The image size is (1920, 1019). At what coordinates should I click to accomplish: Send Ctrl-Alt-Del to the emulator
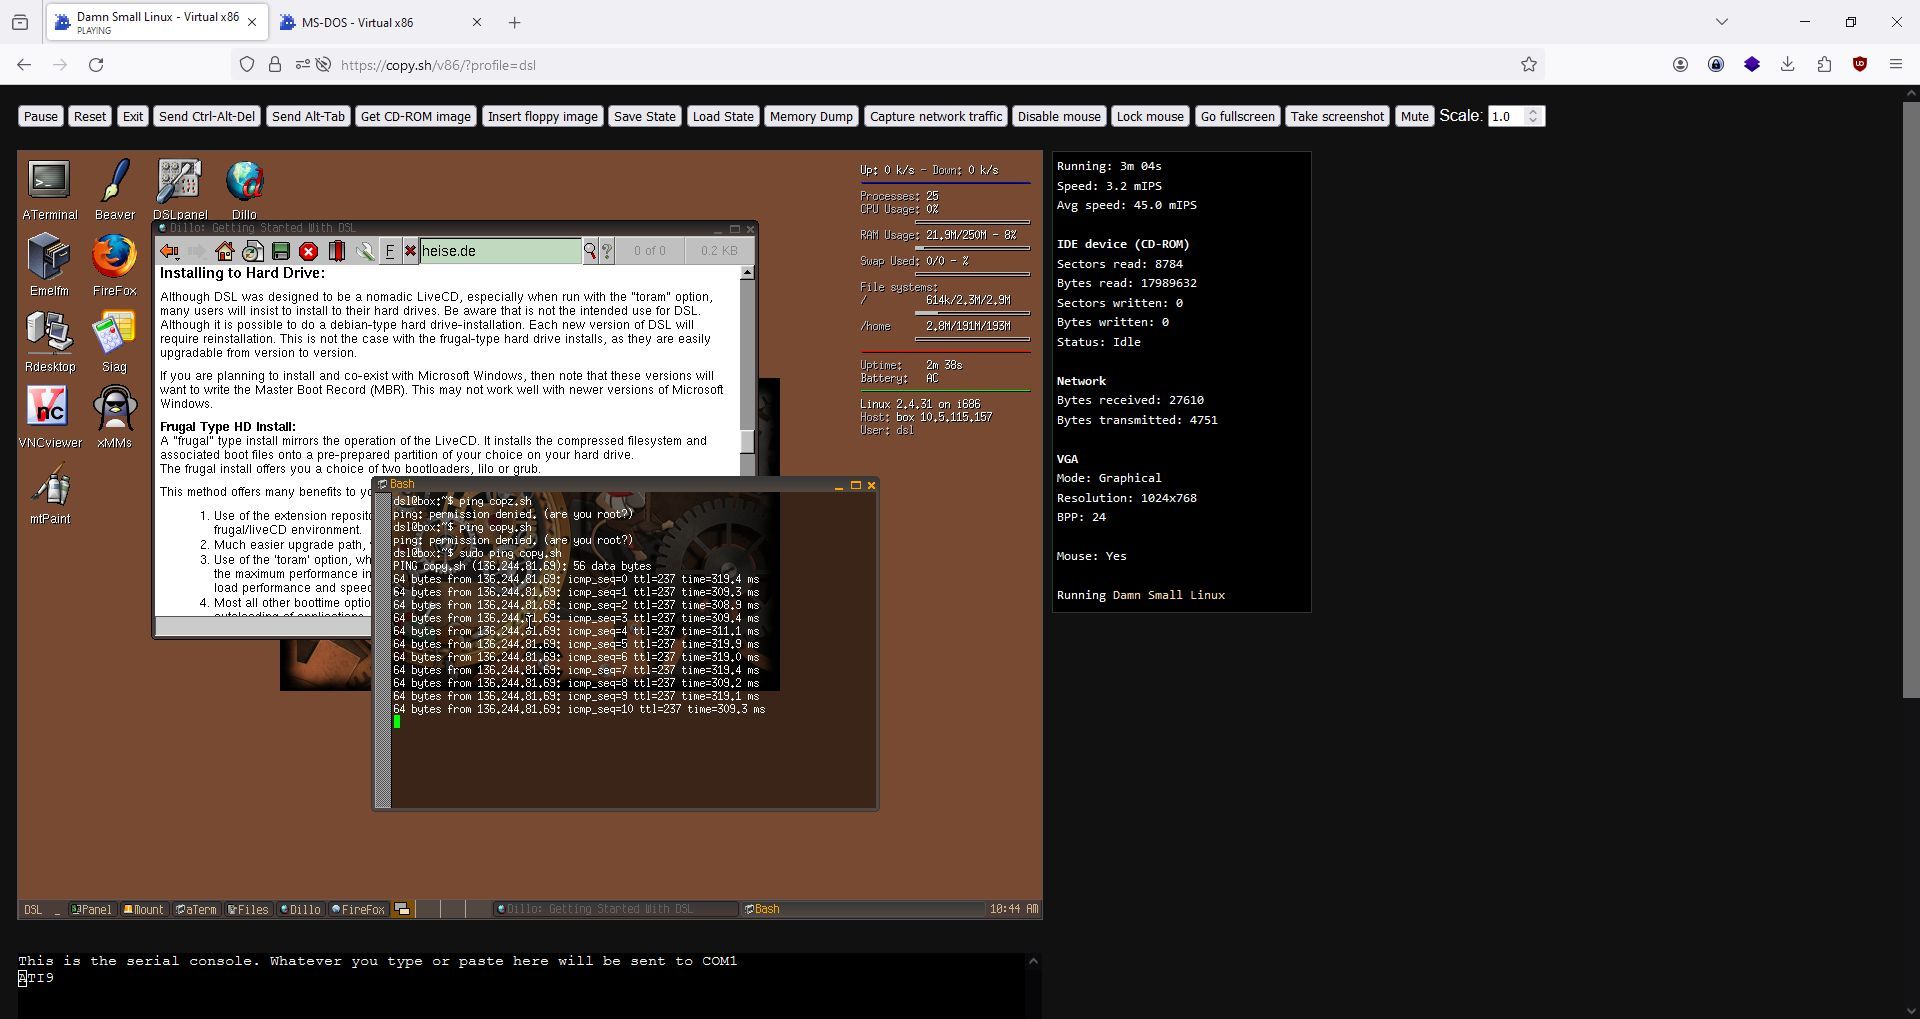[x=207, y=117]
